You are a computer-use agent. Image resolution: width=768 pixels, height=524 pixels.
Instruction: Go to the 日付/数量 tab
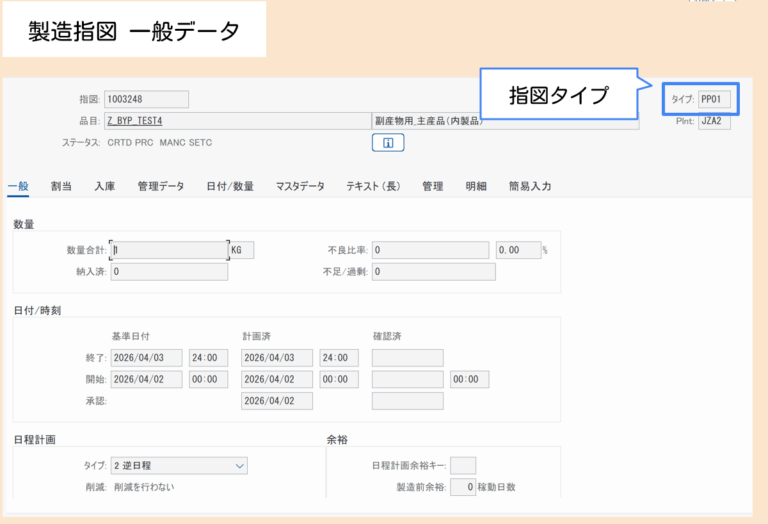tap(230, 186)
